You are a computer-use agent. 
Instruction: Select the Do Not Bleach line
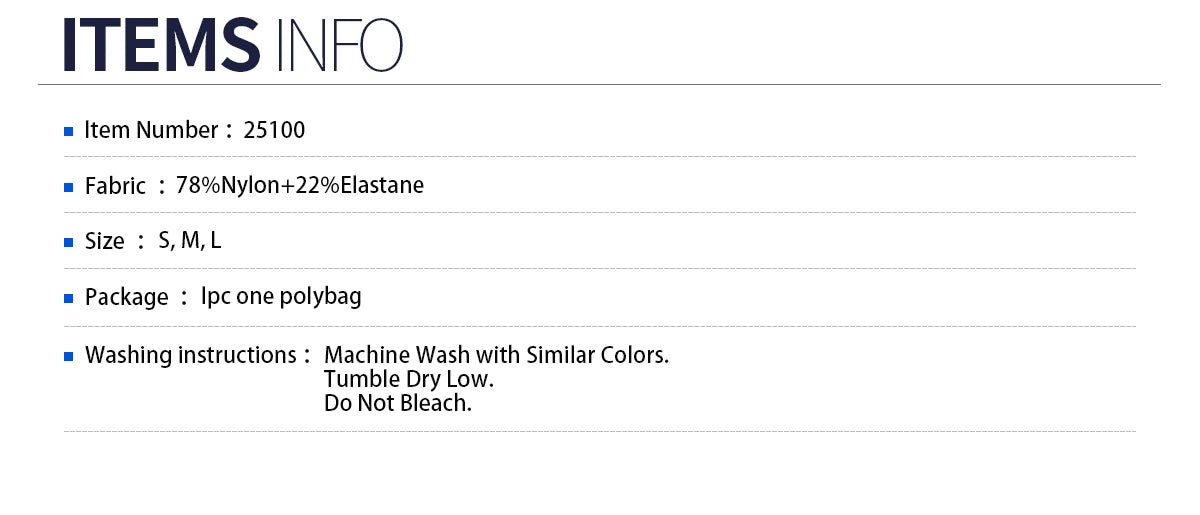coord(398,404)
